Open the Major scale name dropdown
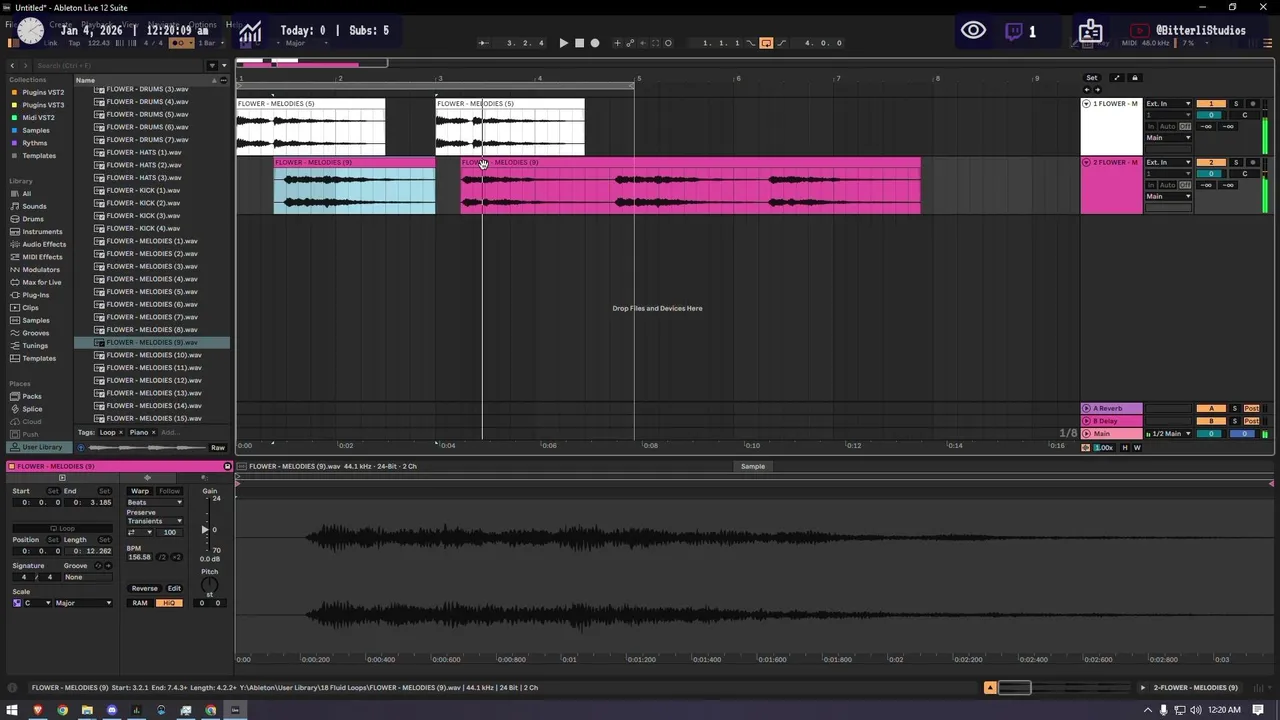Image resolution: width=1280 pixels, height=720 pixels. tap(84, 603)
